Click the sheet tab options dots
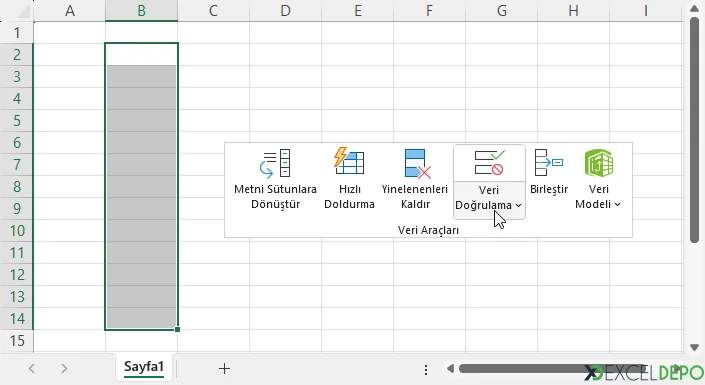This screenshot has height=385, width=705. 426,370
